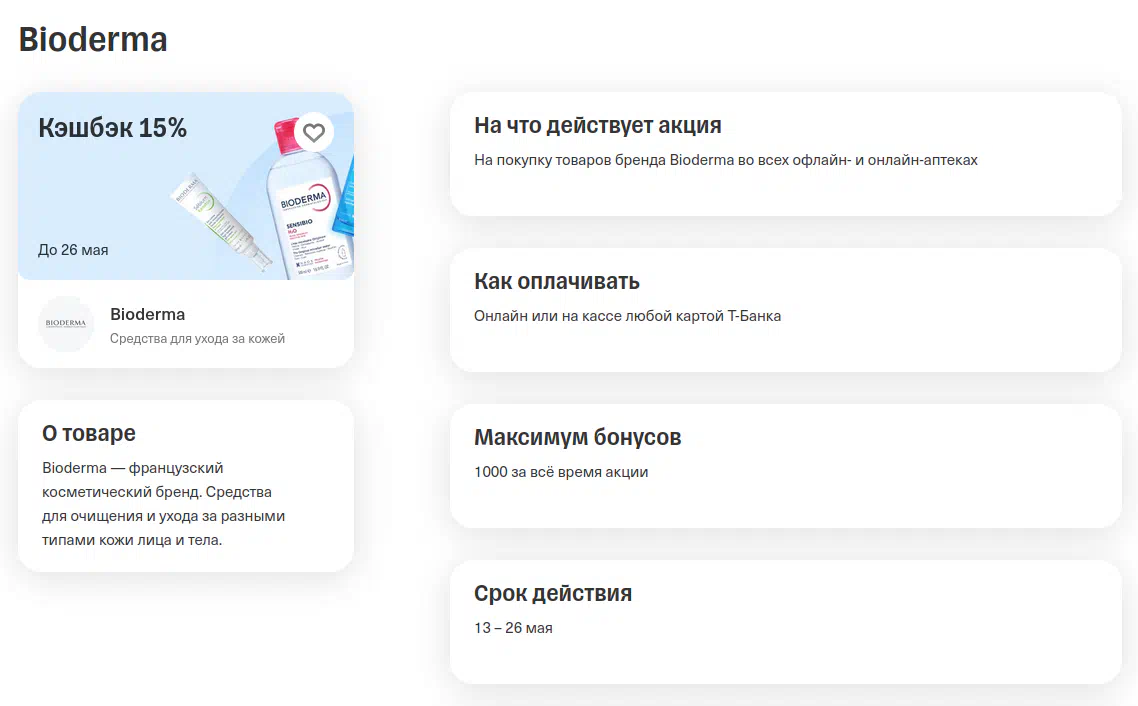Screen dimensions: 1138x706
Task: Click the 'Как оплачивать' heading
Action: 557,281
